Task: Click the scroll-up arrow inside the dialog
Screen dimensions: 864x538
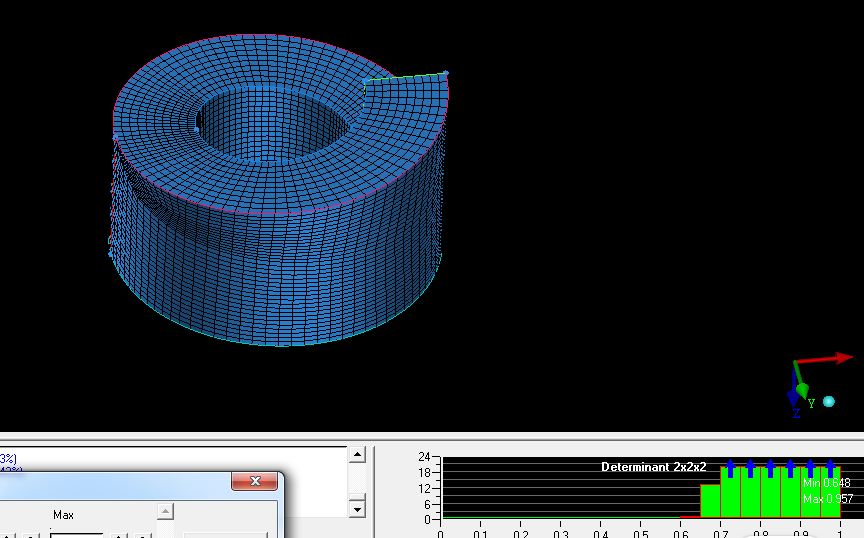Action: 166,512
